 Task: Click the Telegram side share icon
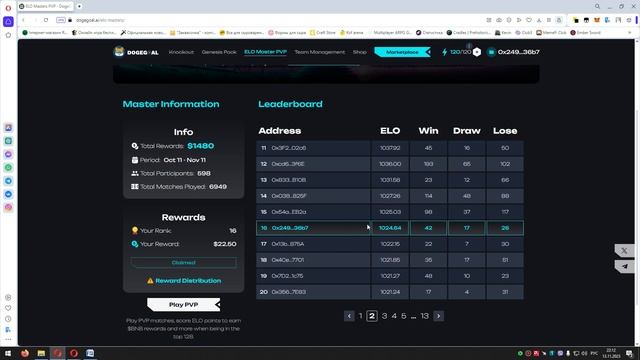(x=624, y=266)
